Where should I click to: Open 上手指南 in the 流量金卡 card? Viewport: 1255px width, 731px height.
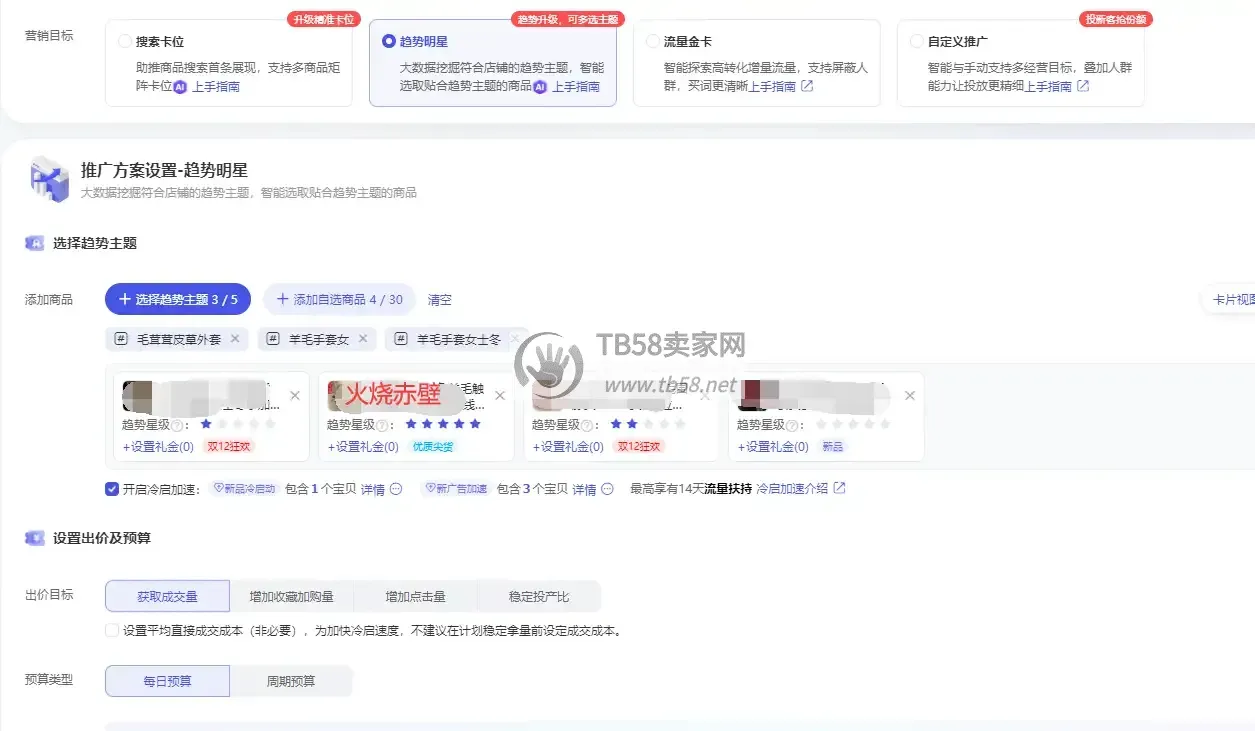tap(772, 87)
